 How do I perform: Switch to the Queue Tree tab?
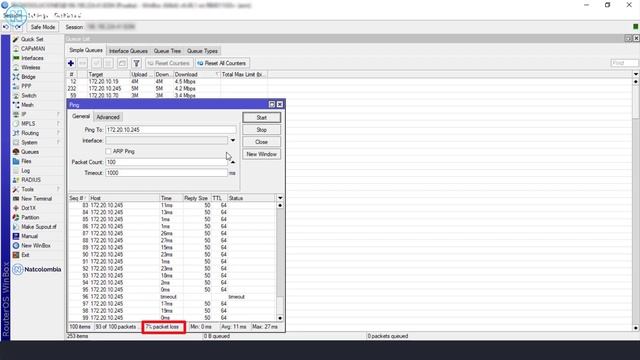tap(167, 51)
